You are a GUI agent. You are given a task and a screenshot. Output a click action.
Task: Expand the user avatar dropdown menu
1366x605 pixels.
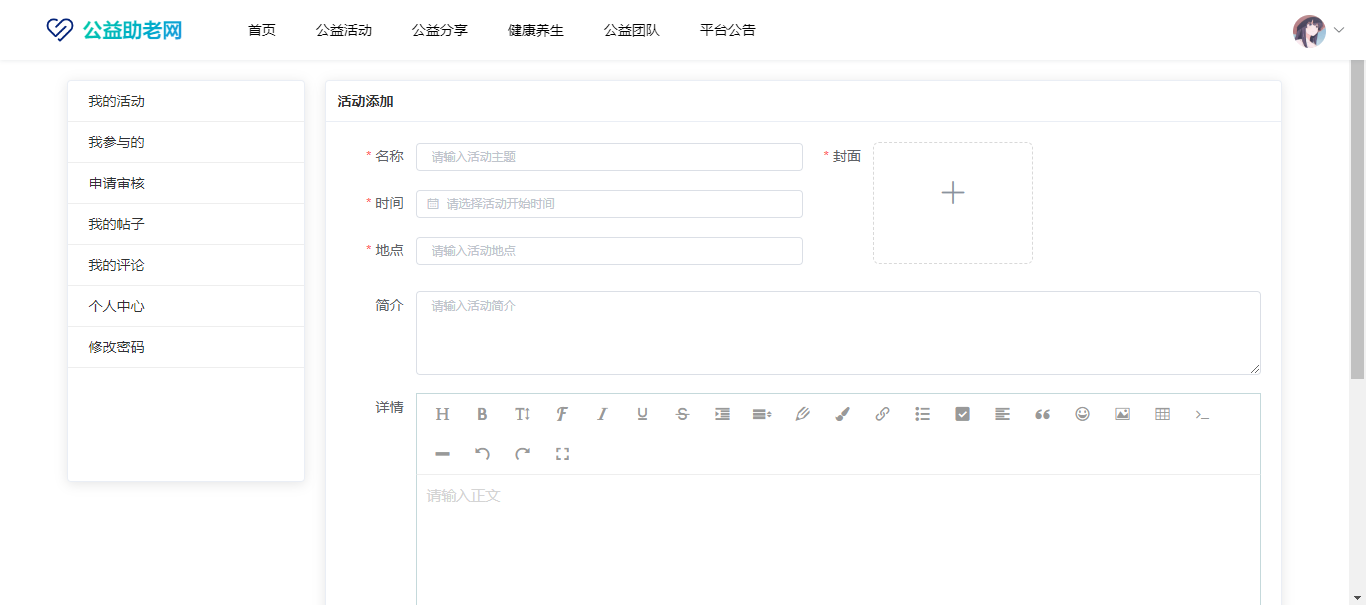pyautogui.click(x=1318, y=31)
